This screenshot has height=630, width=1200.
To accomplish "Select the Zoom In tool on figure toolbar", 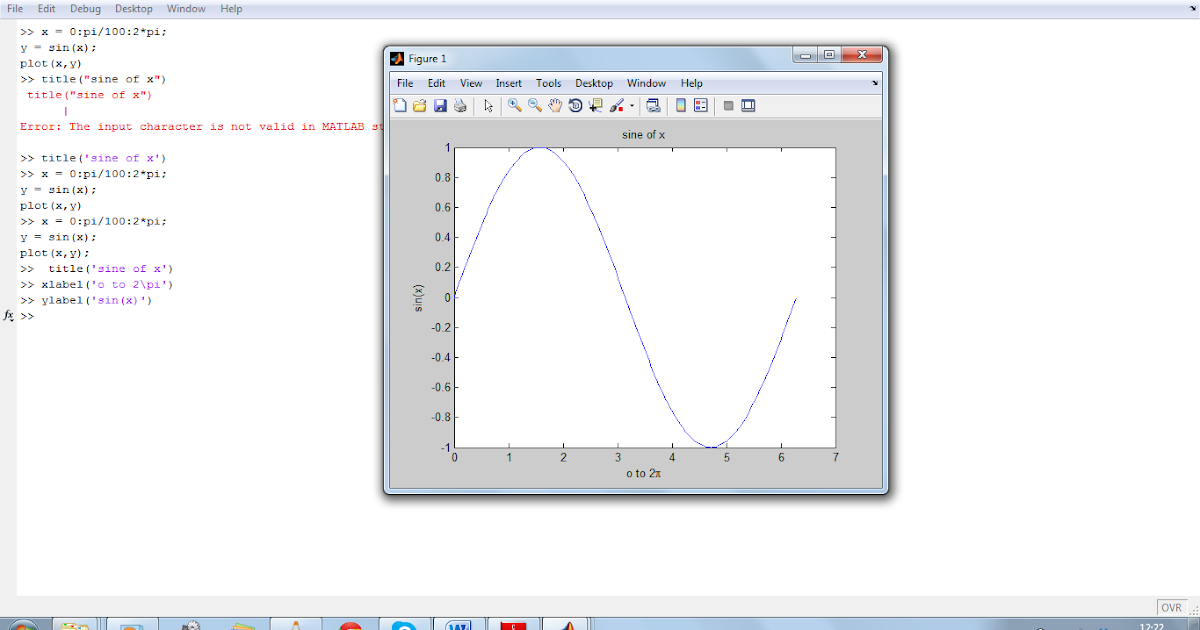I will coord(512,107).
